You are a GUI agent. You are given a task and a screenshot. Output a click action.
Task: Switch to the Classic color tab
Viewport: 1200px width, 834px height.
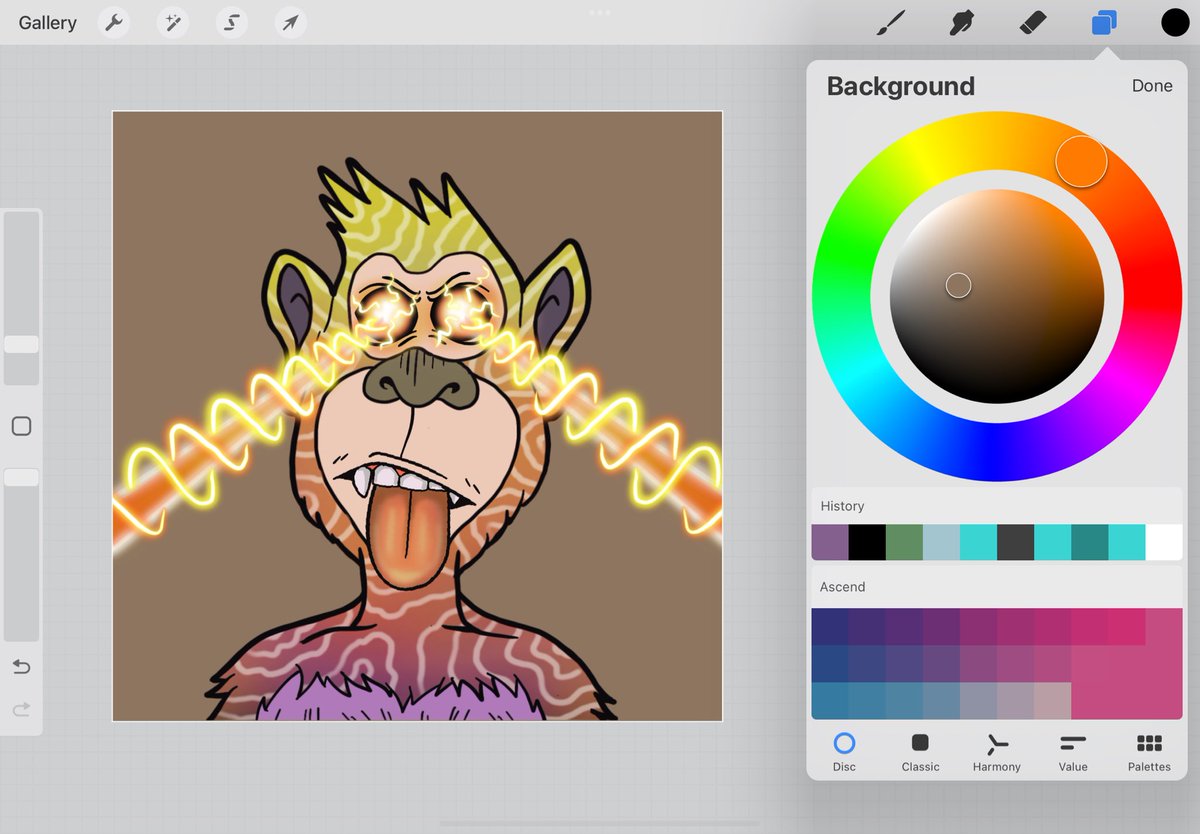point(920,752)
